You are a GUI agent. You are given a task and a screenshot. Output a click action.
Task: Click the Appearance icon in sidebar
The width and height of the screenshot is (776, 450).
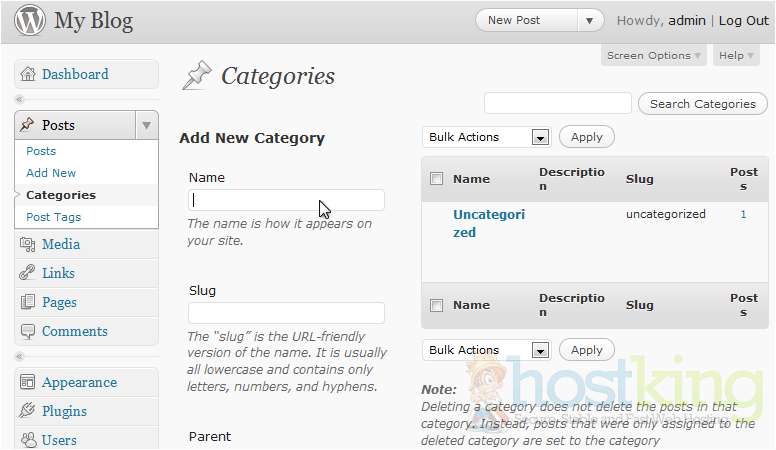[27, 382]
